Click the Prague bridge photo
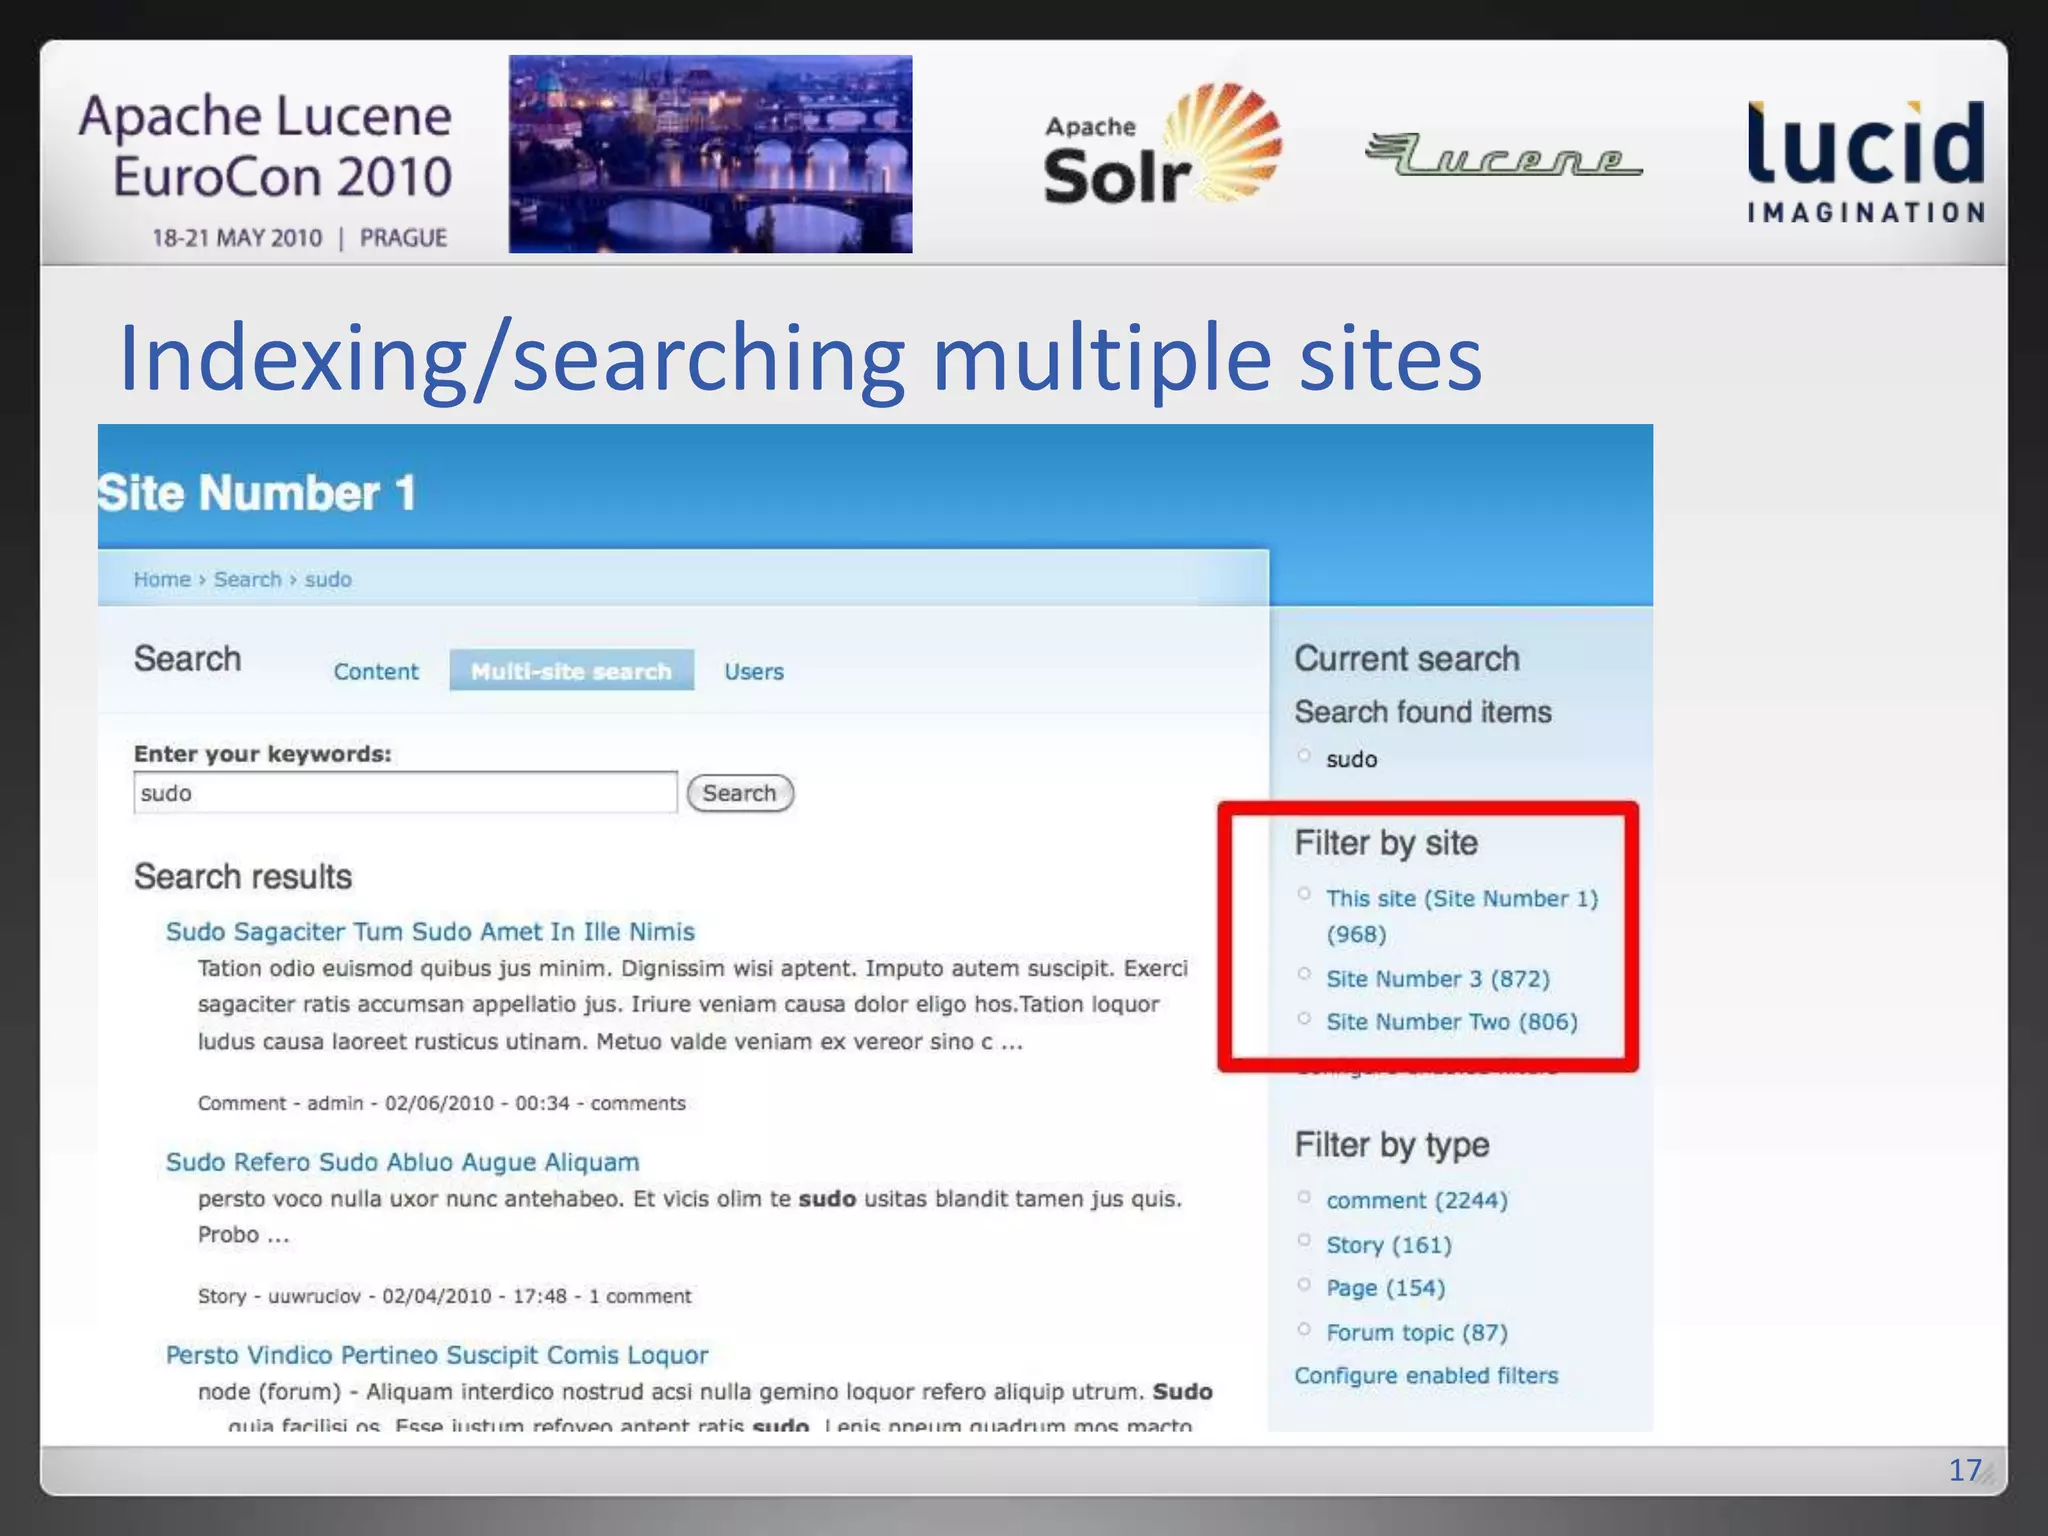The image size is (2048, 1536). [x=710, y=154]
